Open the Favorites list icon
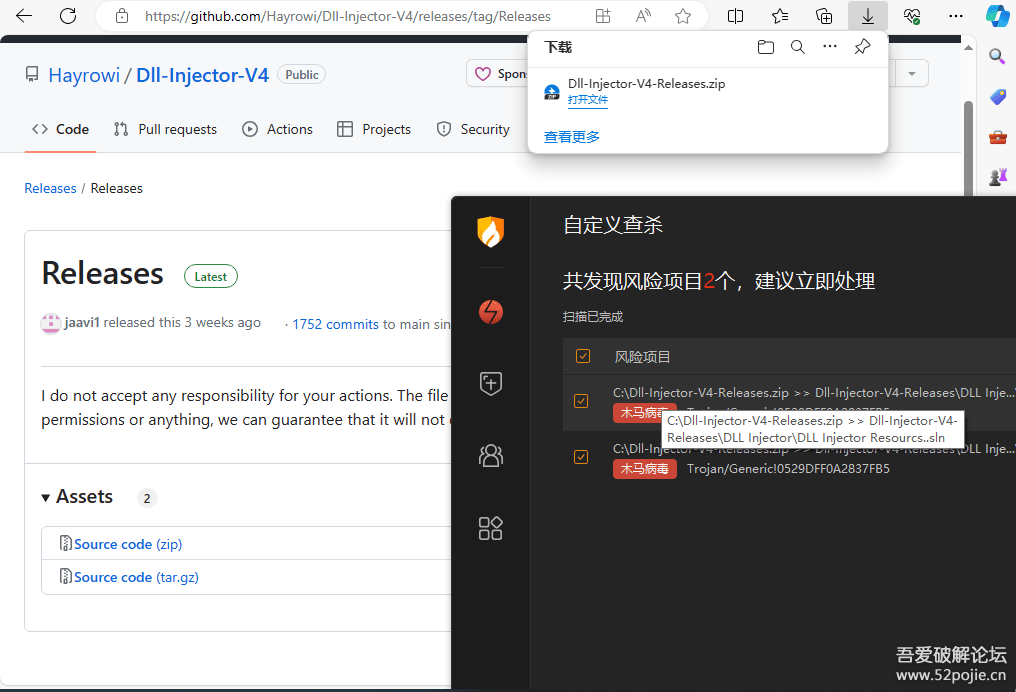The height and width of the screenshot is (692, 1016). coord(780,16)
